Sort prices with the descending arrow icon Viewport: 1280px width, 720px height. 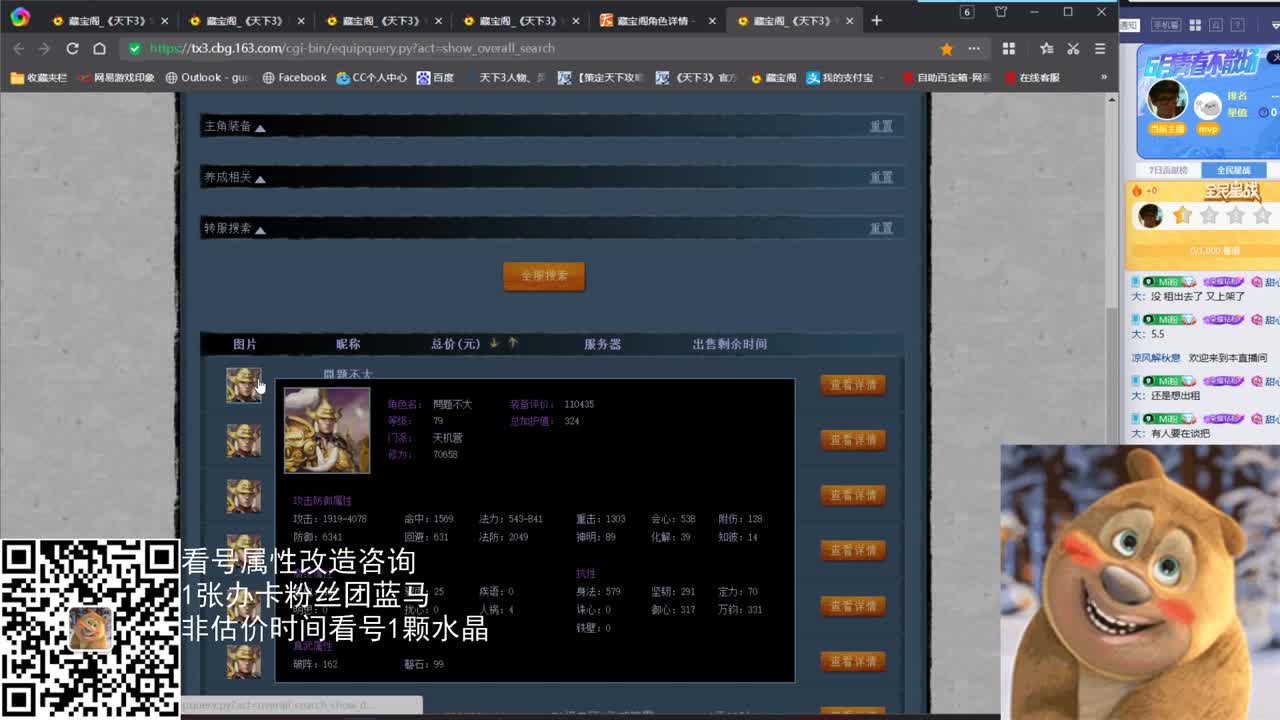pos(493,343)
